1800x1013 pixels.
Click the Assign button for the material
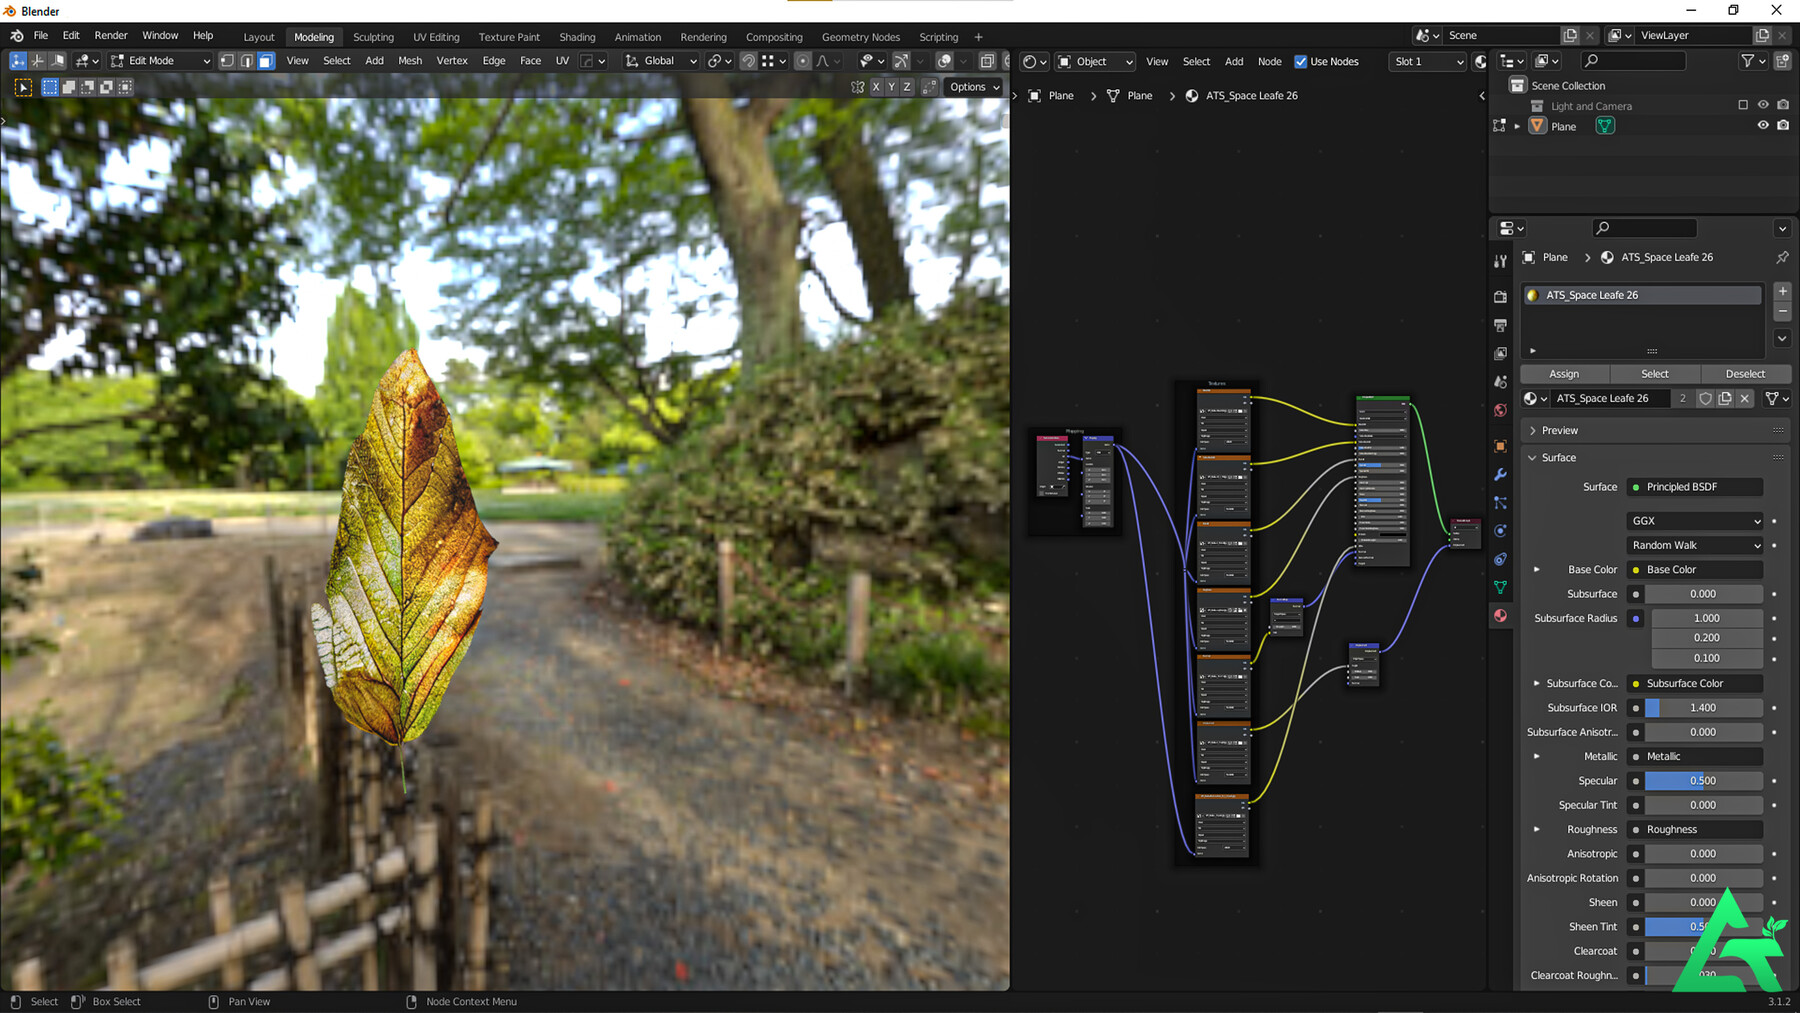(x=1564, y=373)
